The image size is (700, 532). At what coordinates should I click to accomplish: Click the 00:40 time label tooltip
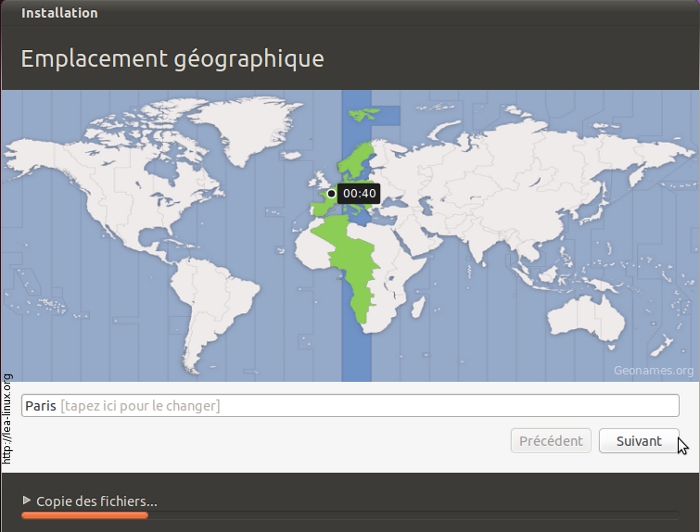tap(359, 193)
